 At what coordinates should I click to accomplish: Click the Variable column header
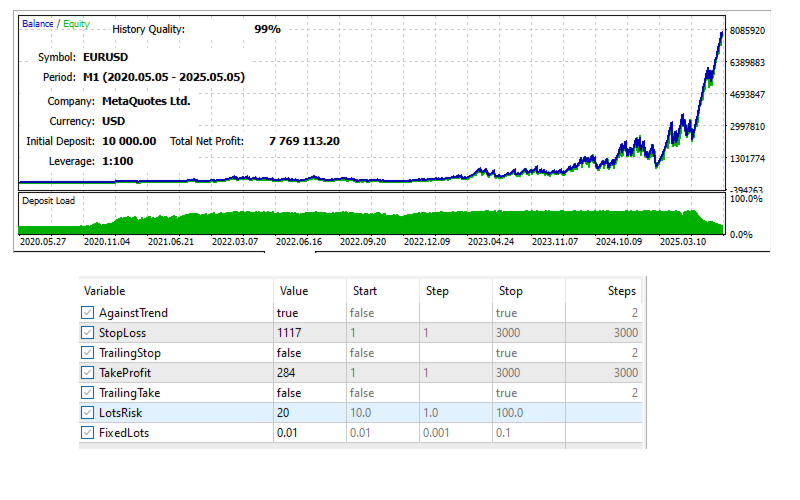tap(105, 291)
